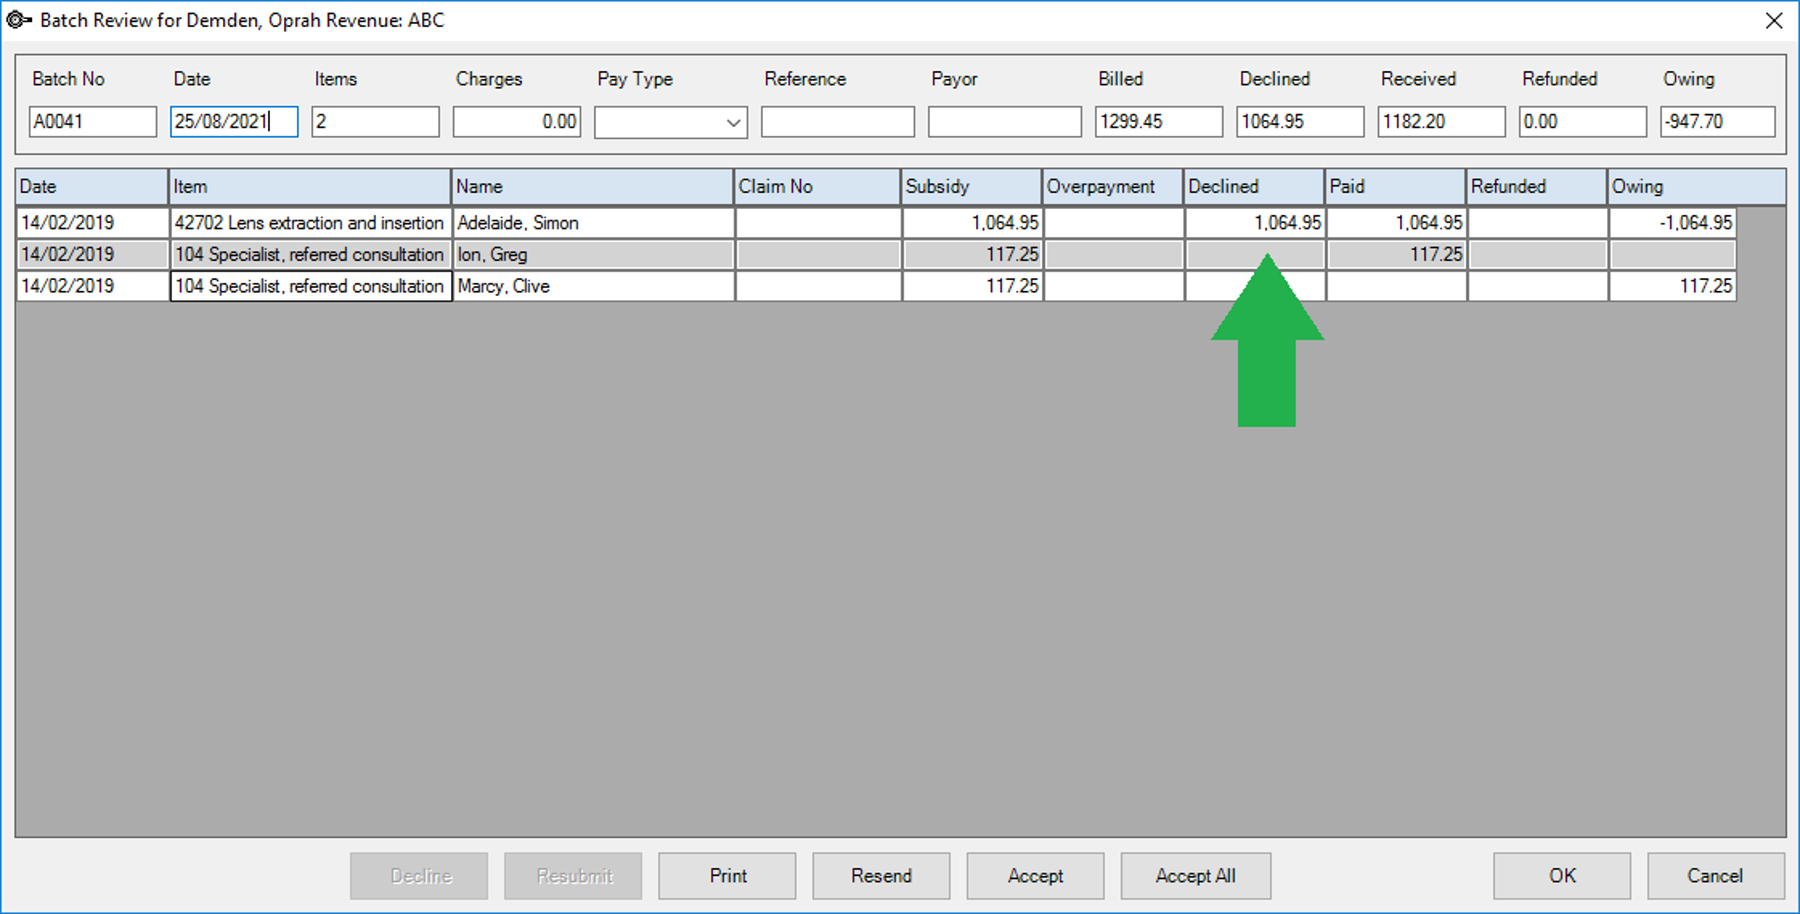Screen dimensions: 1800x914
Task: Click the OK button
Action: [1562, 876]
